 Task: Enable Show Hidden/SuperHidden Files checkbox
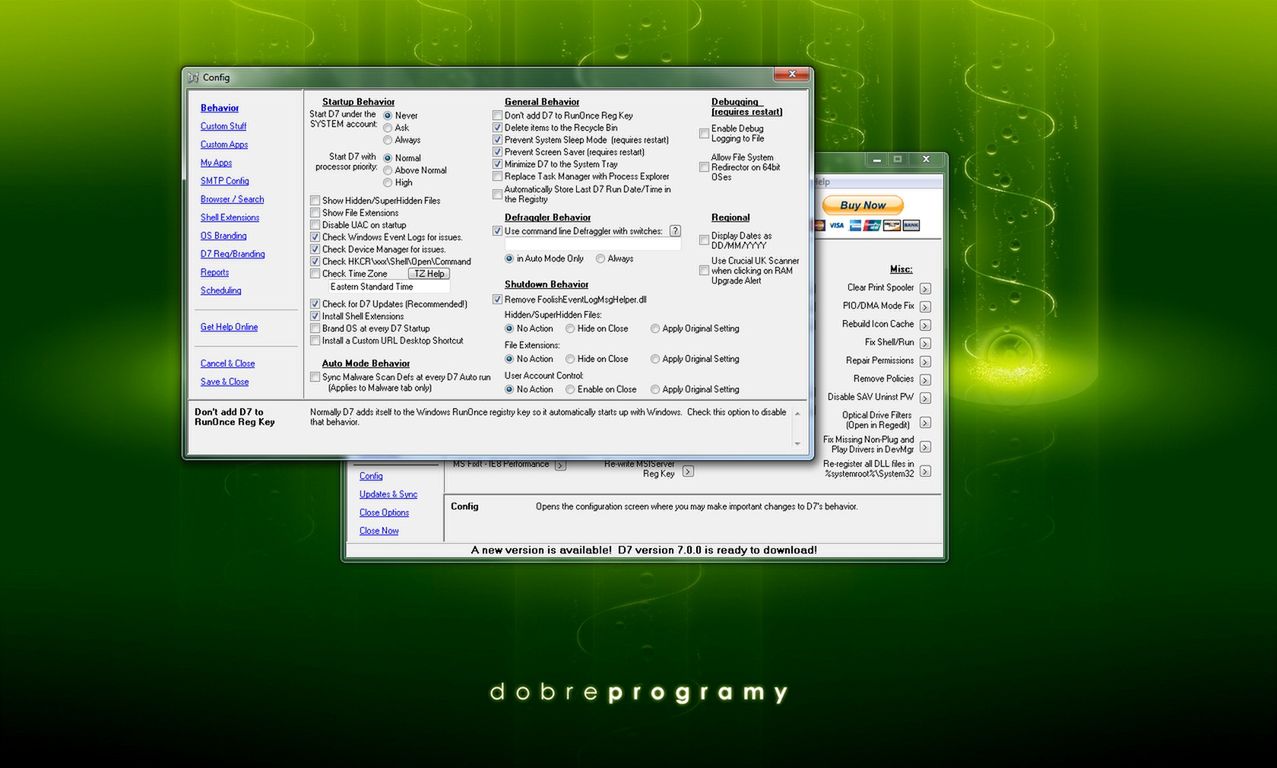tap(315, 201)
